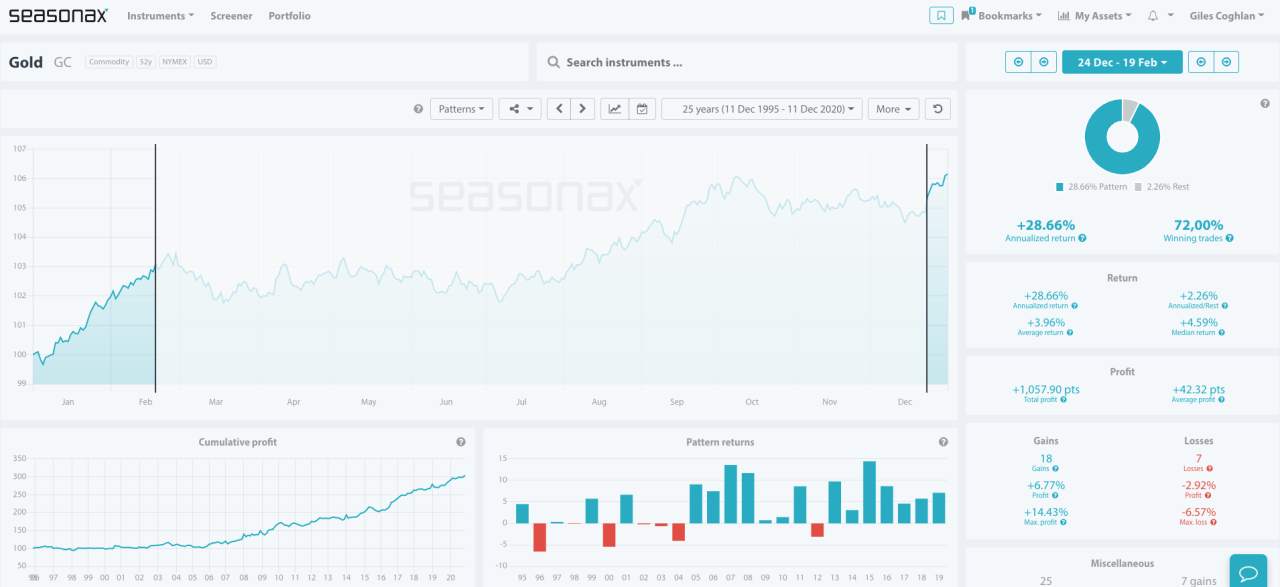Open the calendar view icon

click(x=641, y=109)
